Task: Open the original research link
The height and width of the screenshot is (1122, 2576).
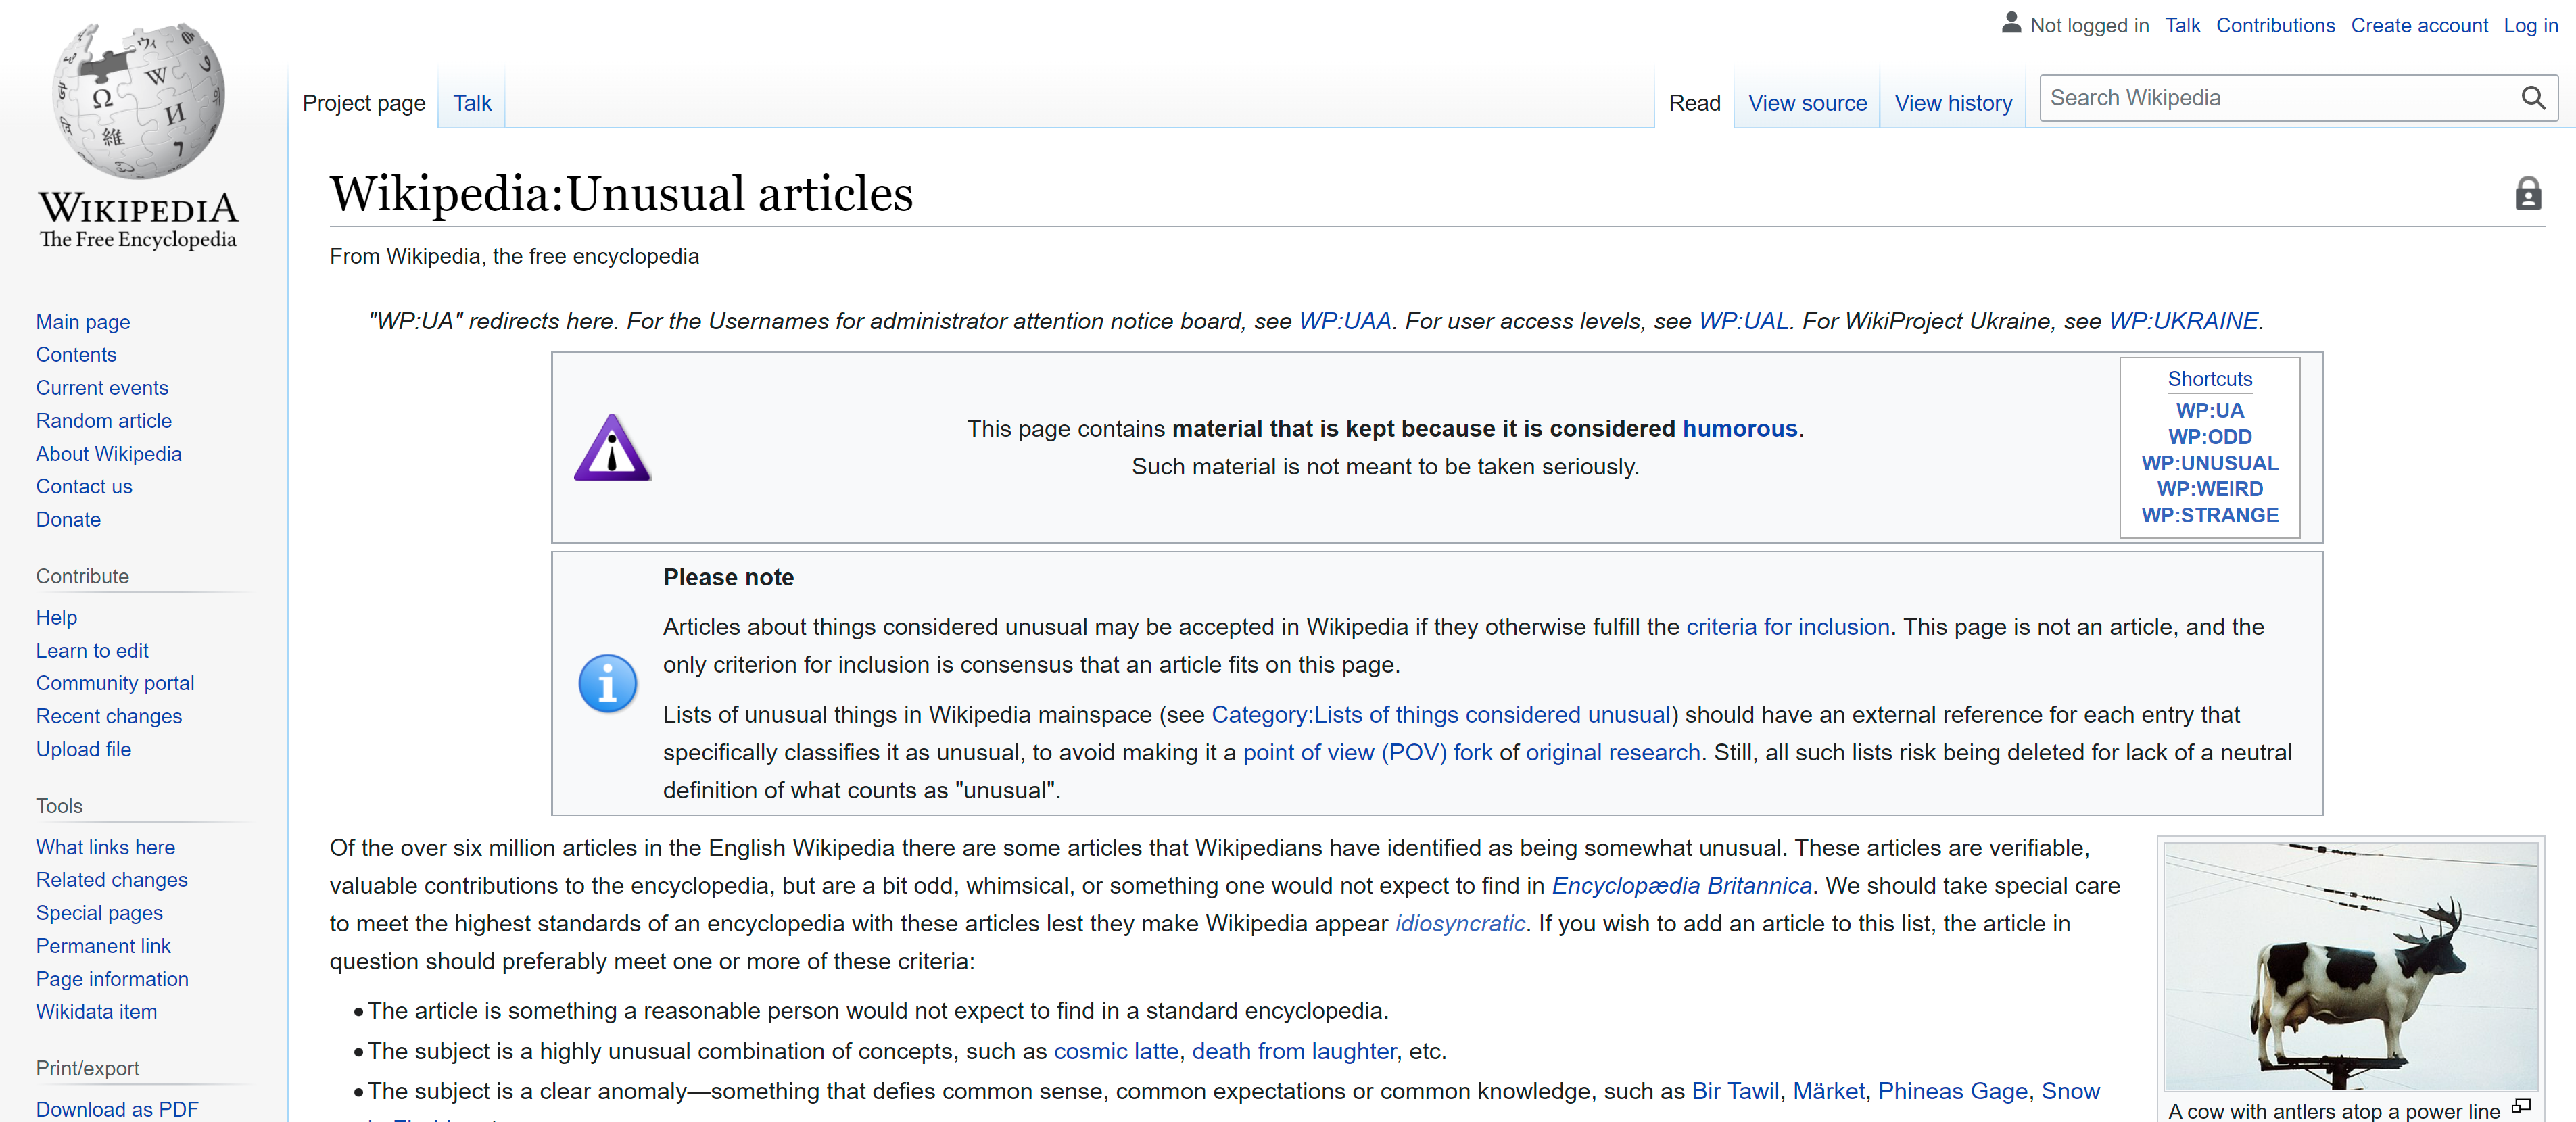Action: click(x=1612, y=753)
